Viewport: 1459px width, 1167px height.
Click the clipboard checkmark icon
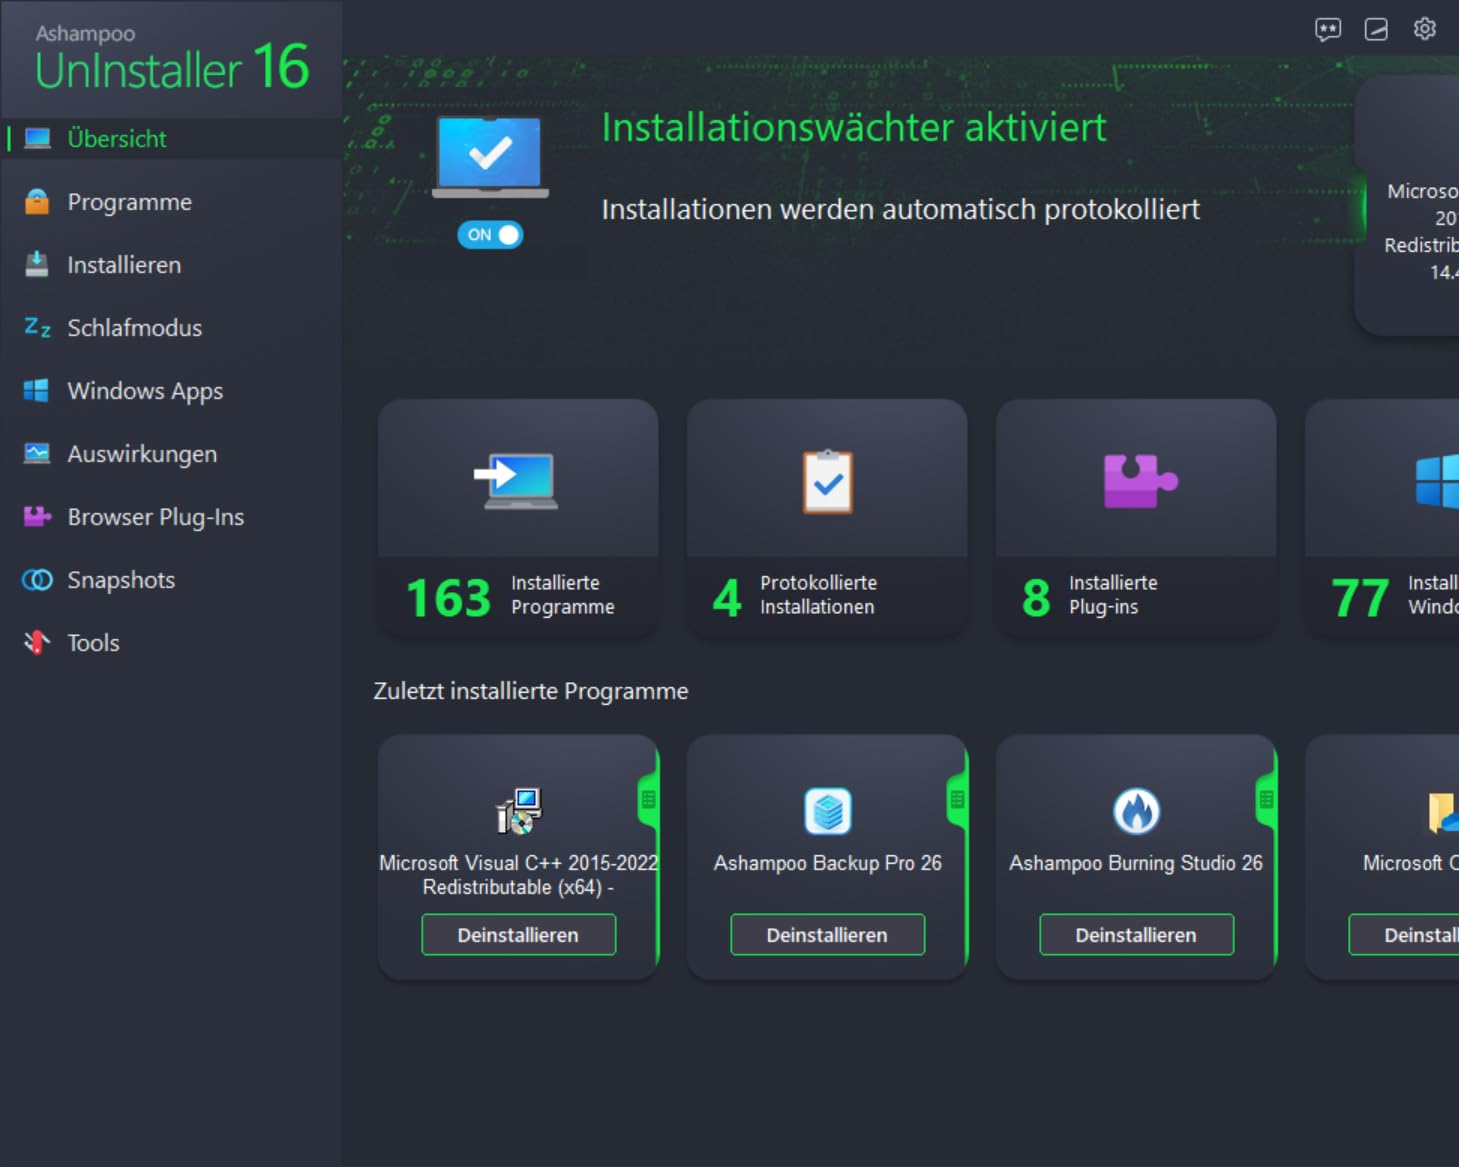click(828, 481)
